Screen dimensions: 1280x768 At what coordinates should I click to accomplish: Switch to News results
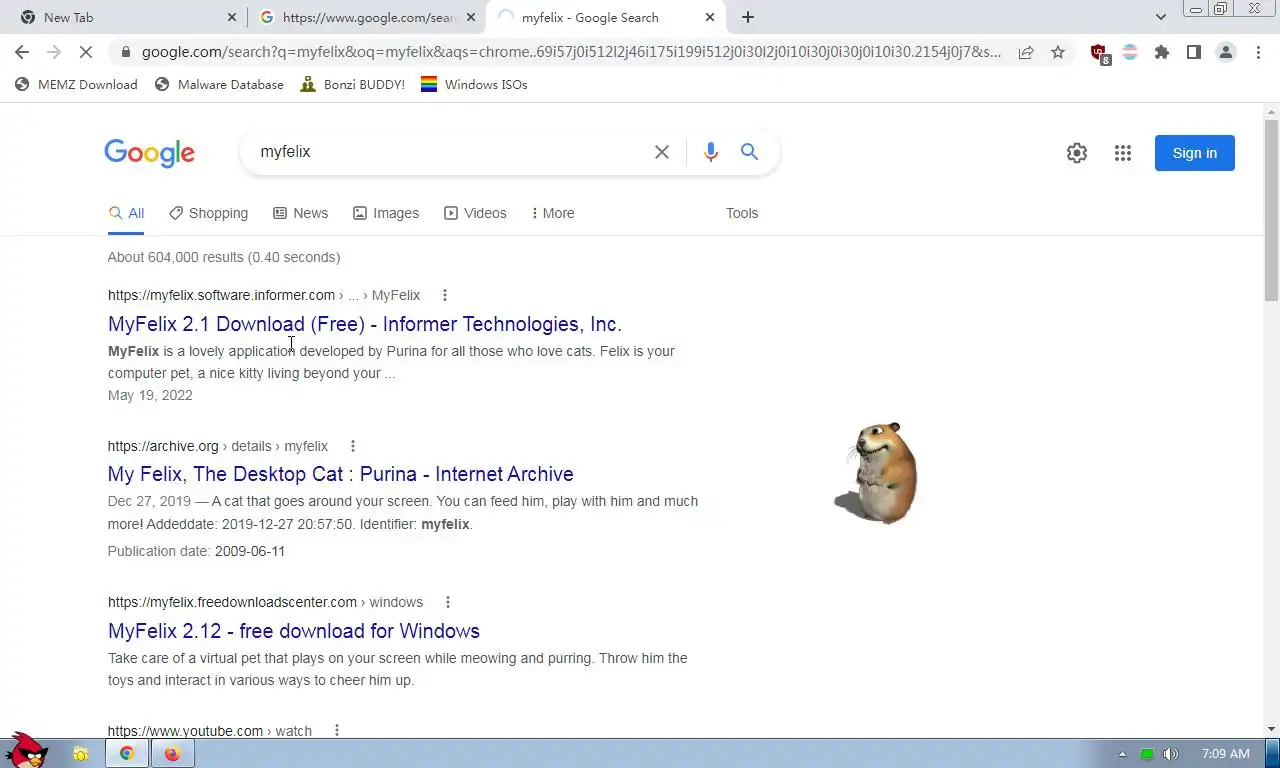pos(300,213)
